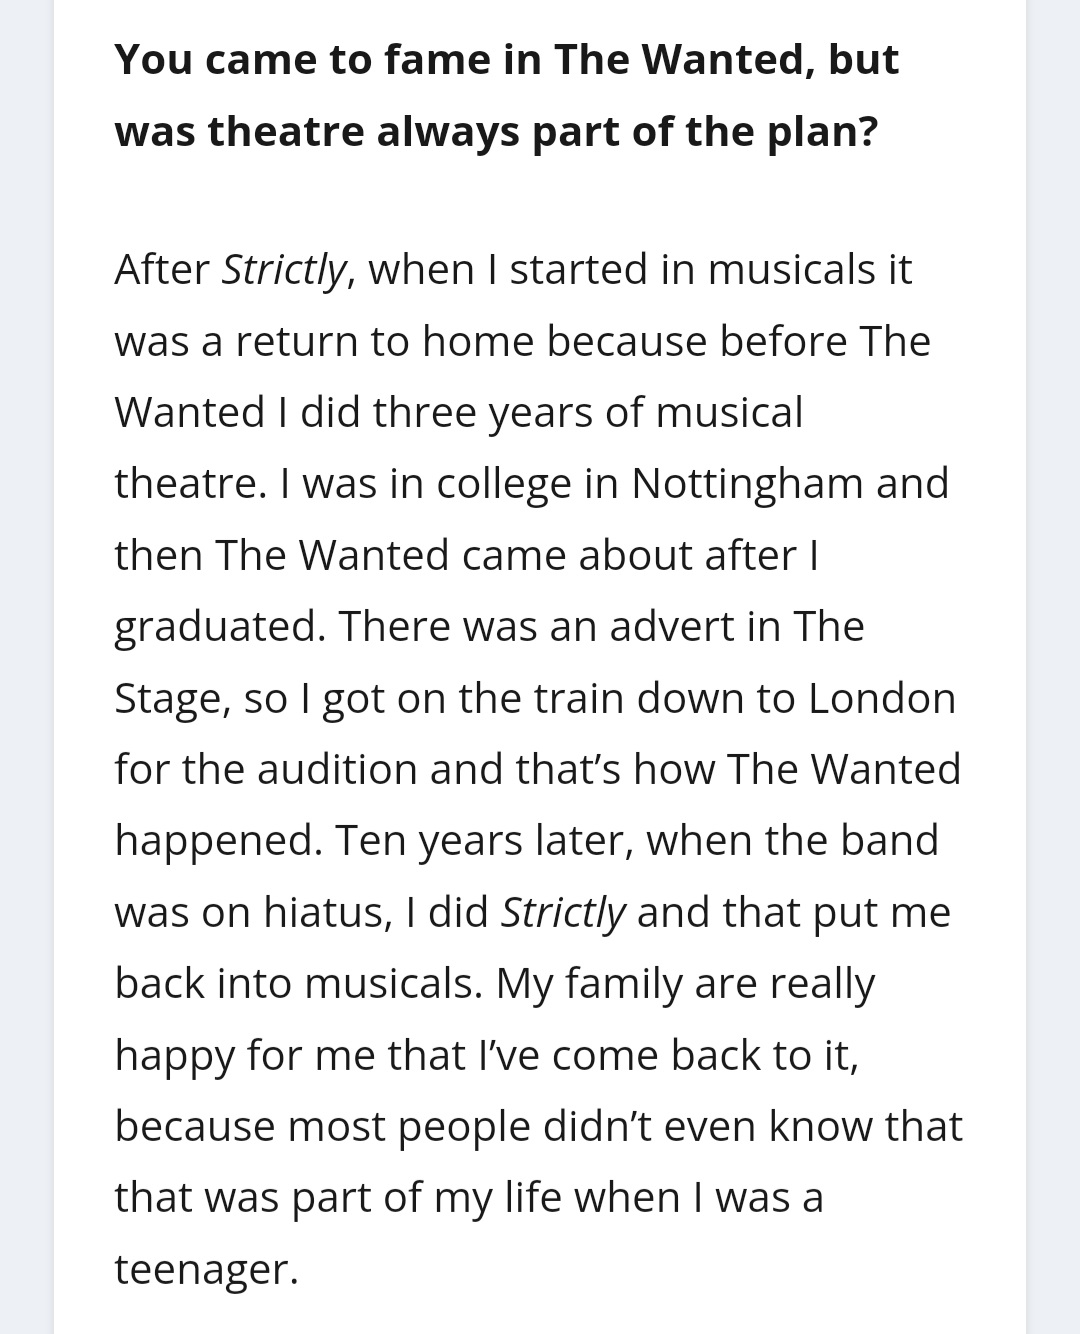Click the word London in the article
The image size is (1080, 1334).
[x=882, y=698]
